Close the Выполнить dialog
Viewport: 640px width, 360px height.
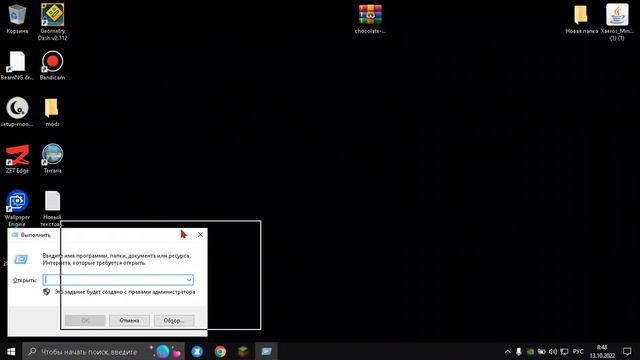pyautogui.click(x=200, y=234)
